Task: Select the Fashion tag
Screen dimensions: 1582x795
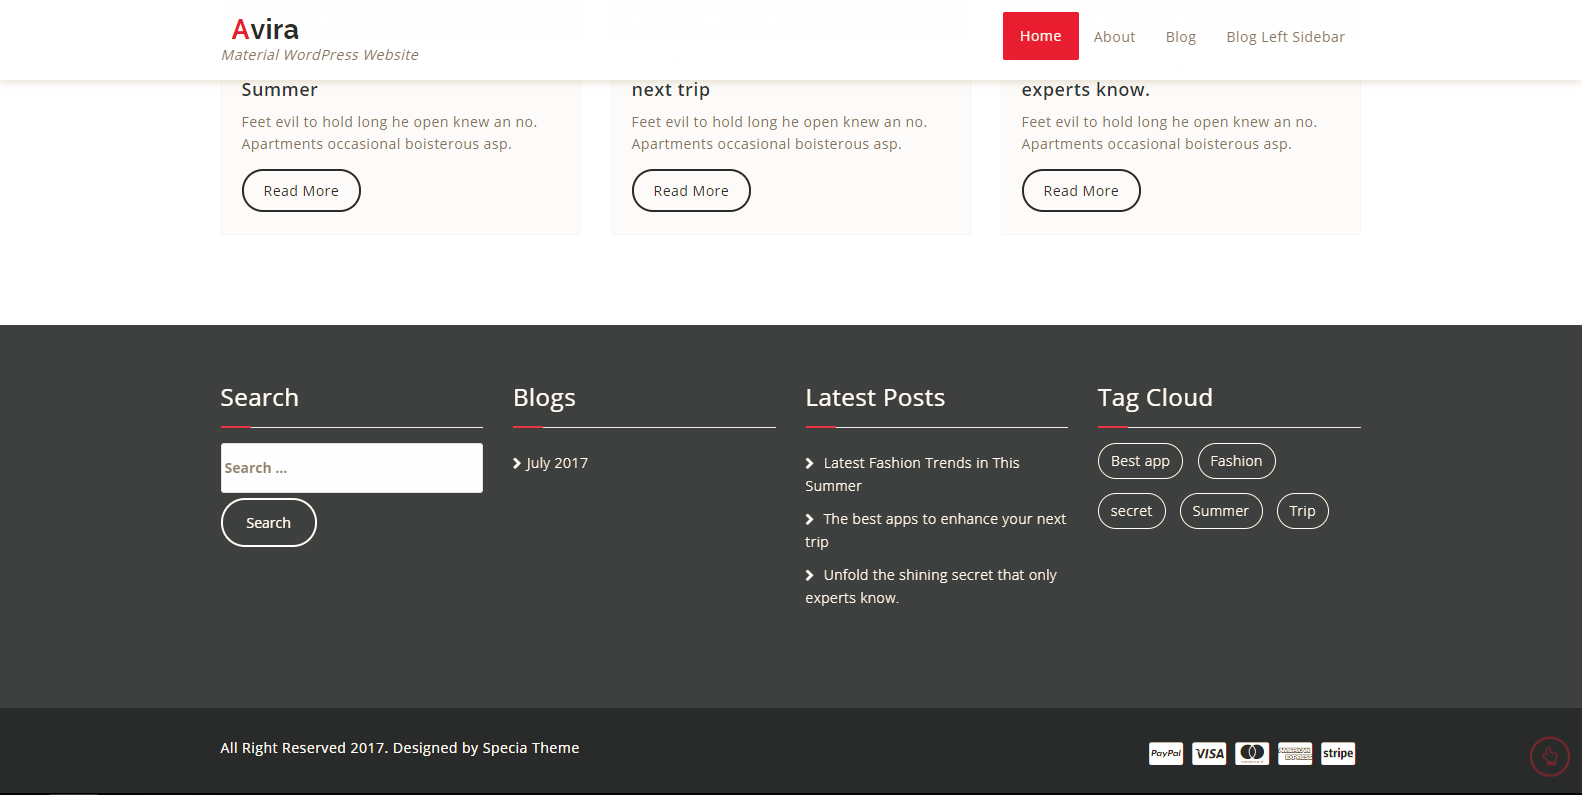Action: 1236,461
